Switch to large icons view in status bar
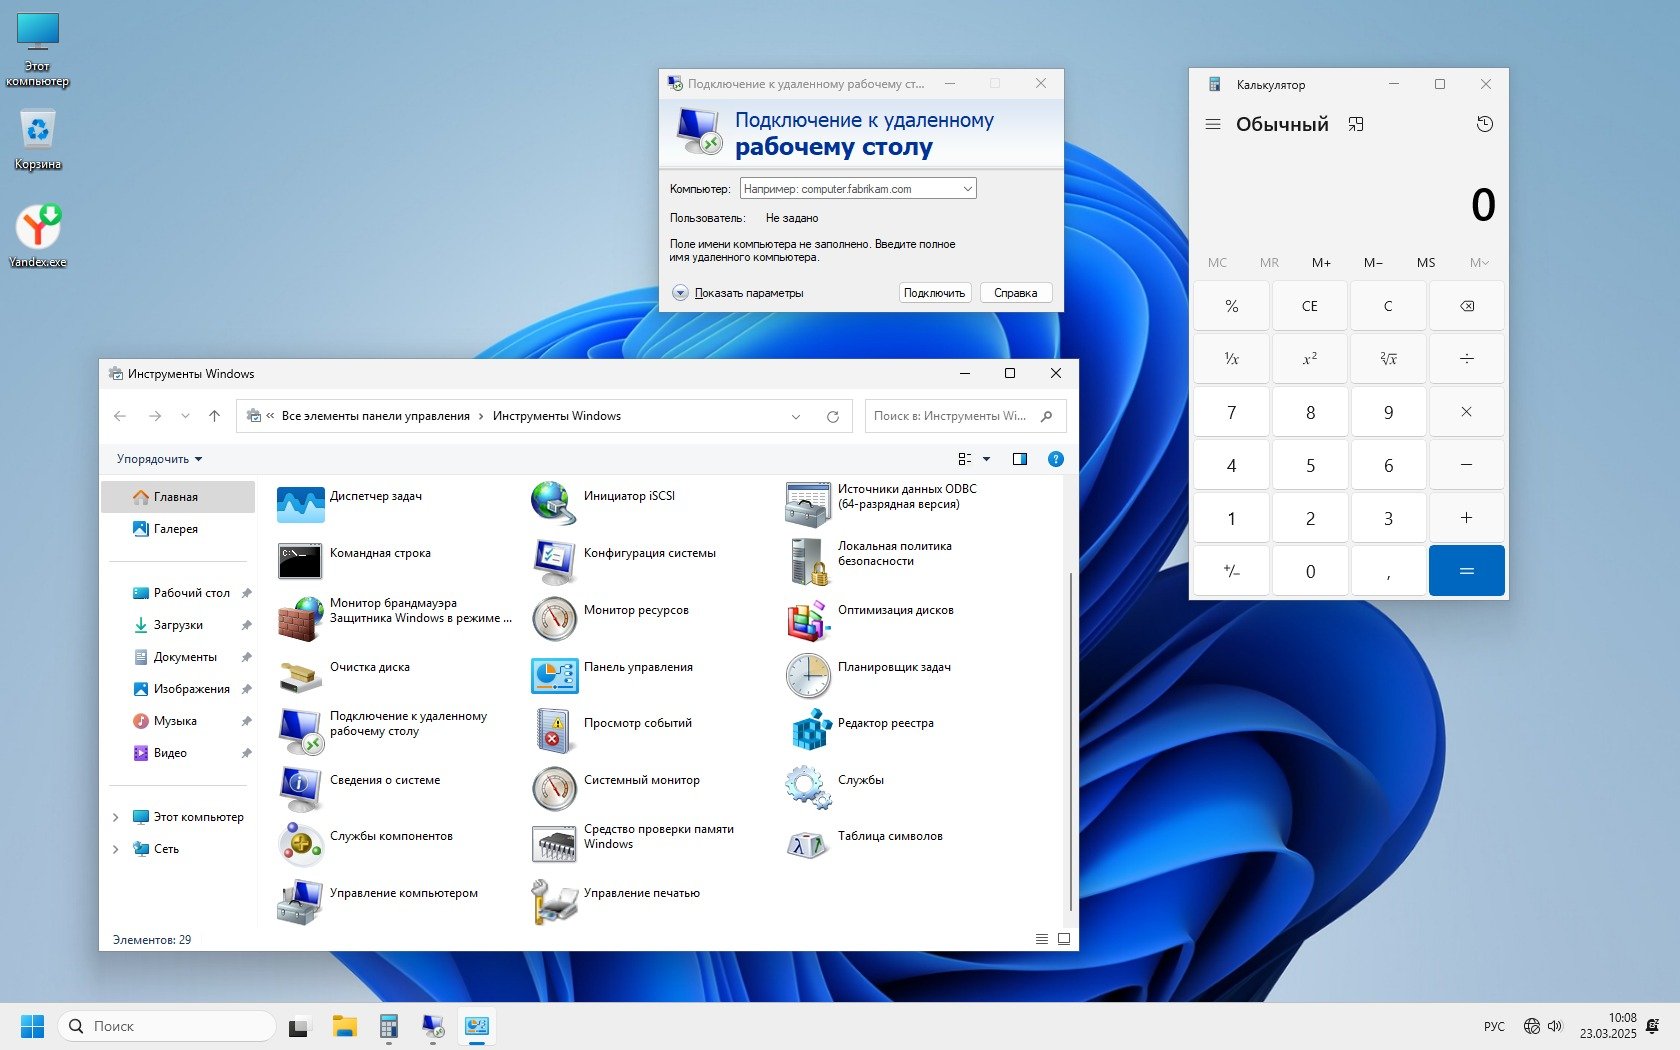1680x1050 pixels. click(x=1064, y=939)
